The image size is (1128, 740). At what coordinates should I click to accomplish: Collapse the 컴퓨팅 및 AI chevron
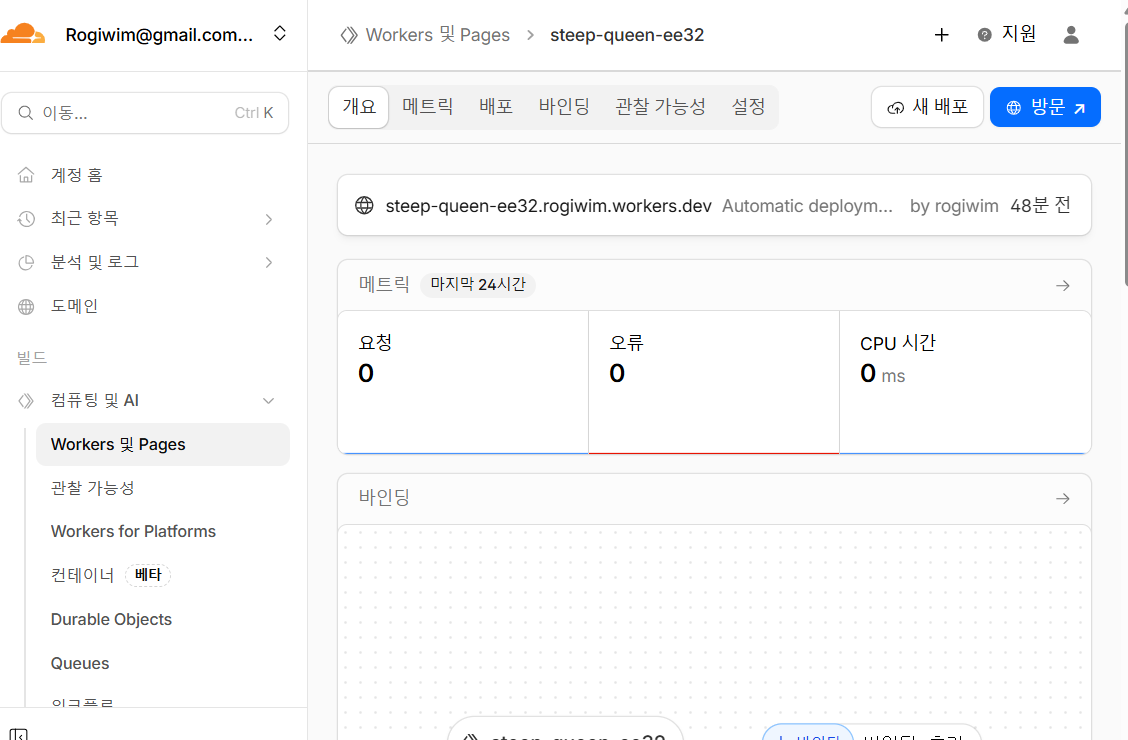point(268,401)
